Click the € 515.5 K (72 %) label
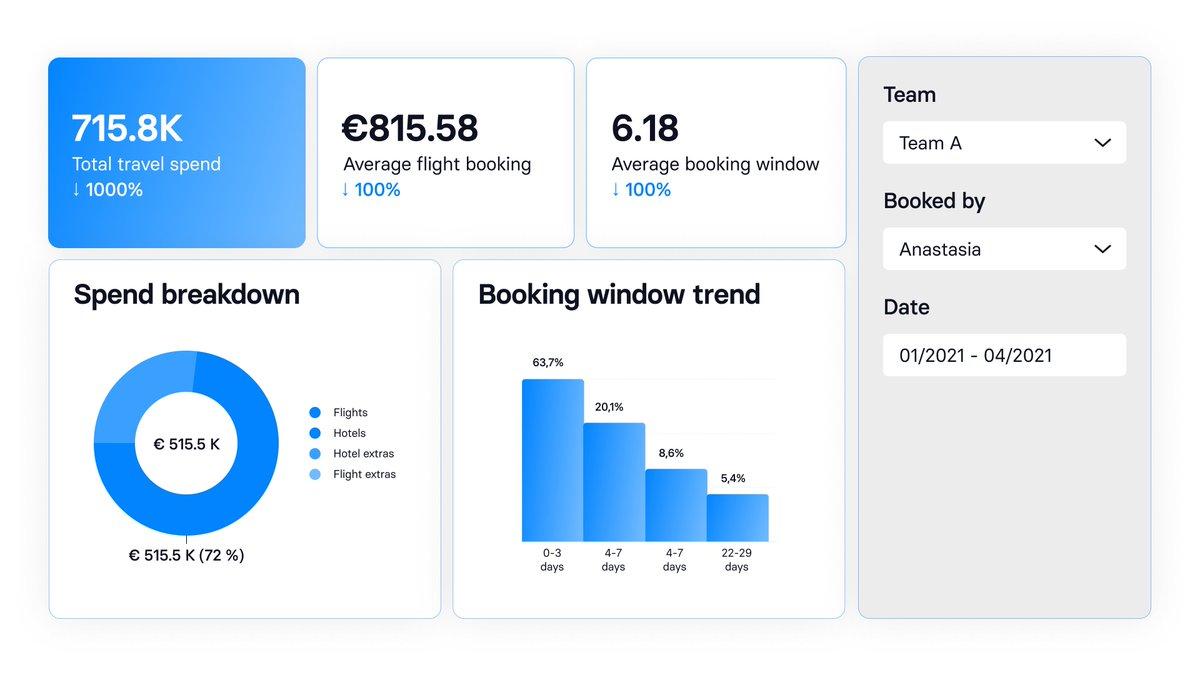 pos(187,555)
